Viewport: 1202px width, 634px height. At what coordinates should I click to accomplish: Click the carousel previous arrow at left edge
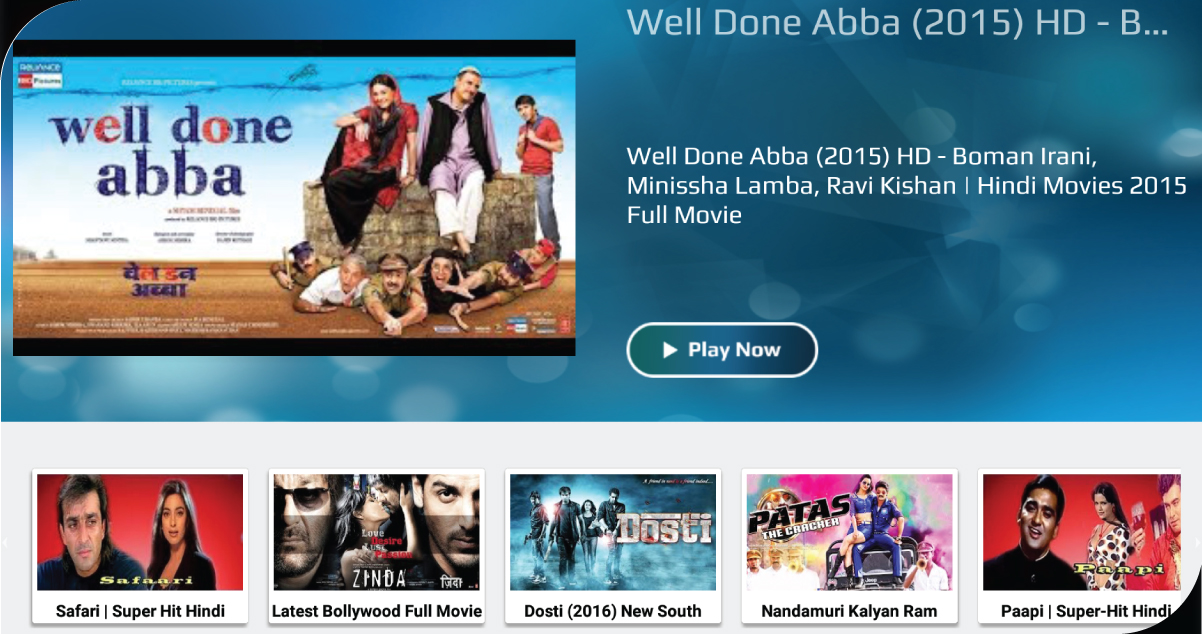coord(5,543)
